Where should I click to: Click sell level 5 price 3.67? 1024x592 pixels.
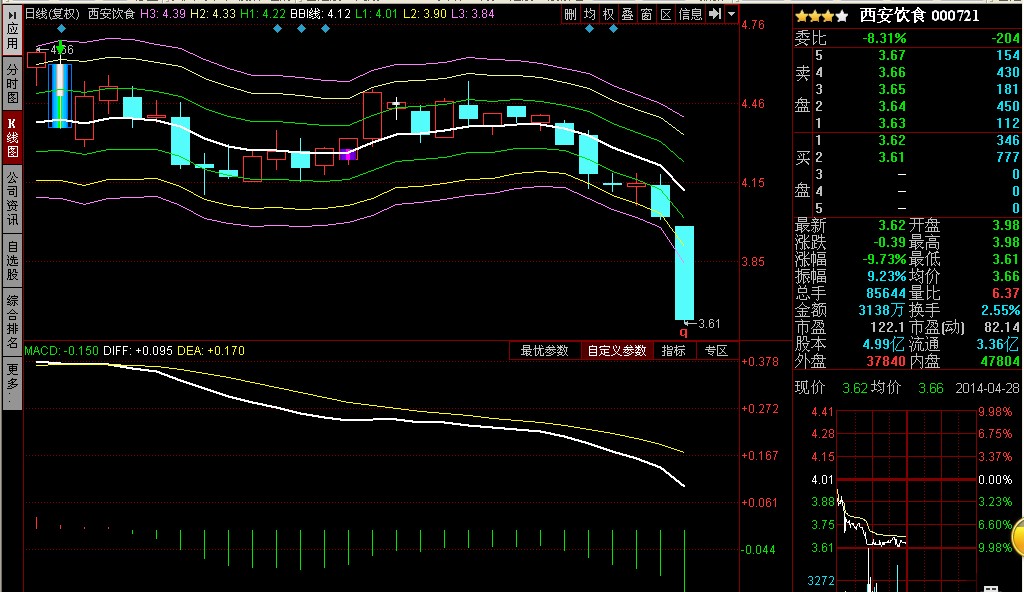click(x=892, y=56)
